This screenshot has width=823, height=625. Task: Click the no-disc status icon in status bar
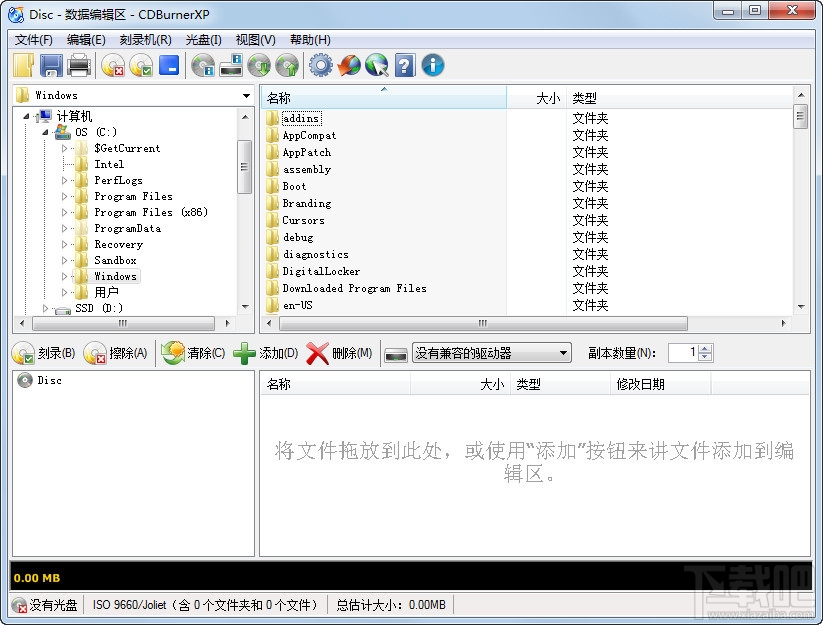tap(19, 605)
